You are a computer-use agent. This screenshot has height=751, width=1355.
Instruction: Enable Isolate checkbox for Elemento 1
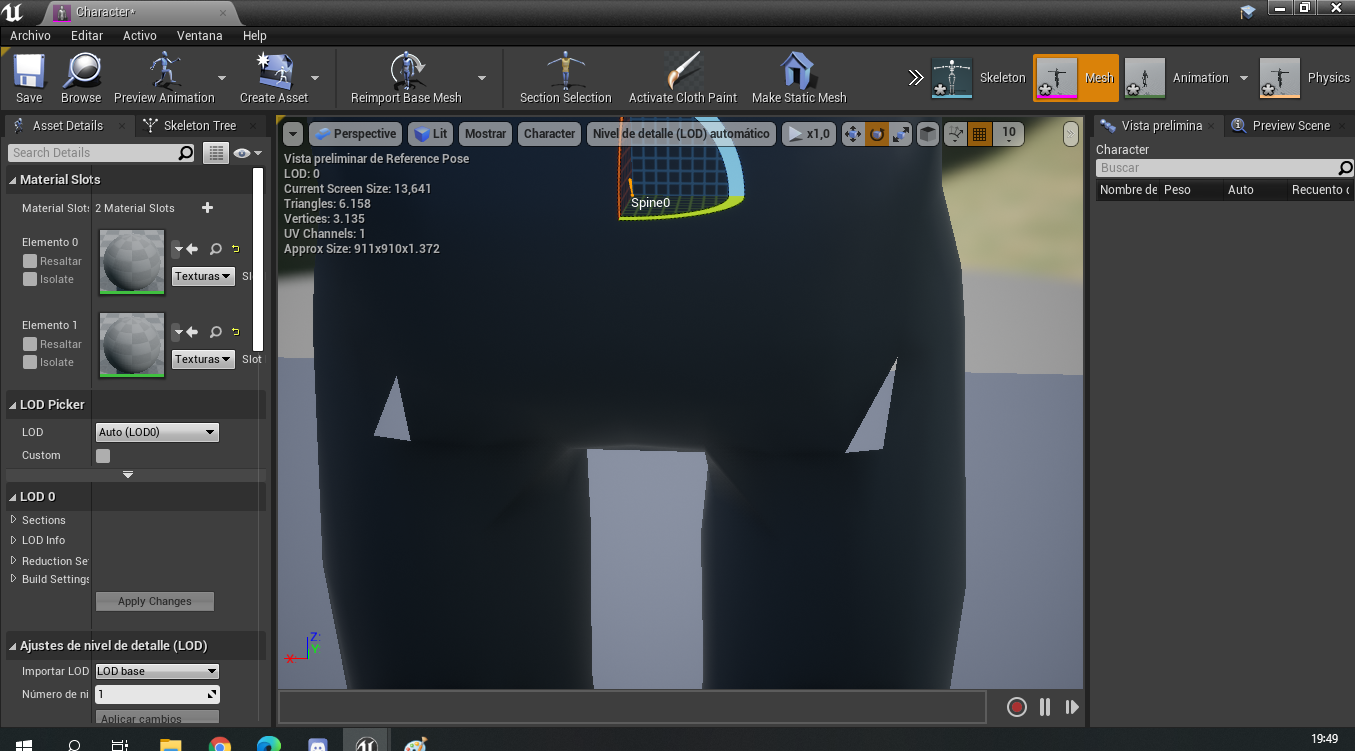(x=30, y=362)
